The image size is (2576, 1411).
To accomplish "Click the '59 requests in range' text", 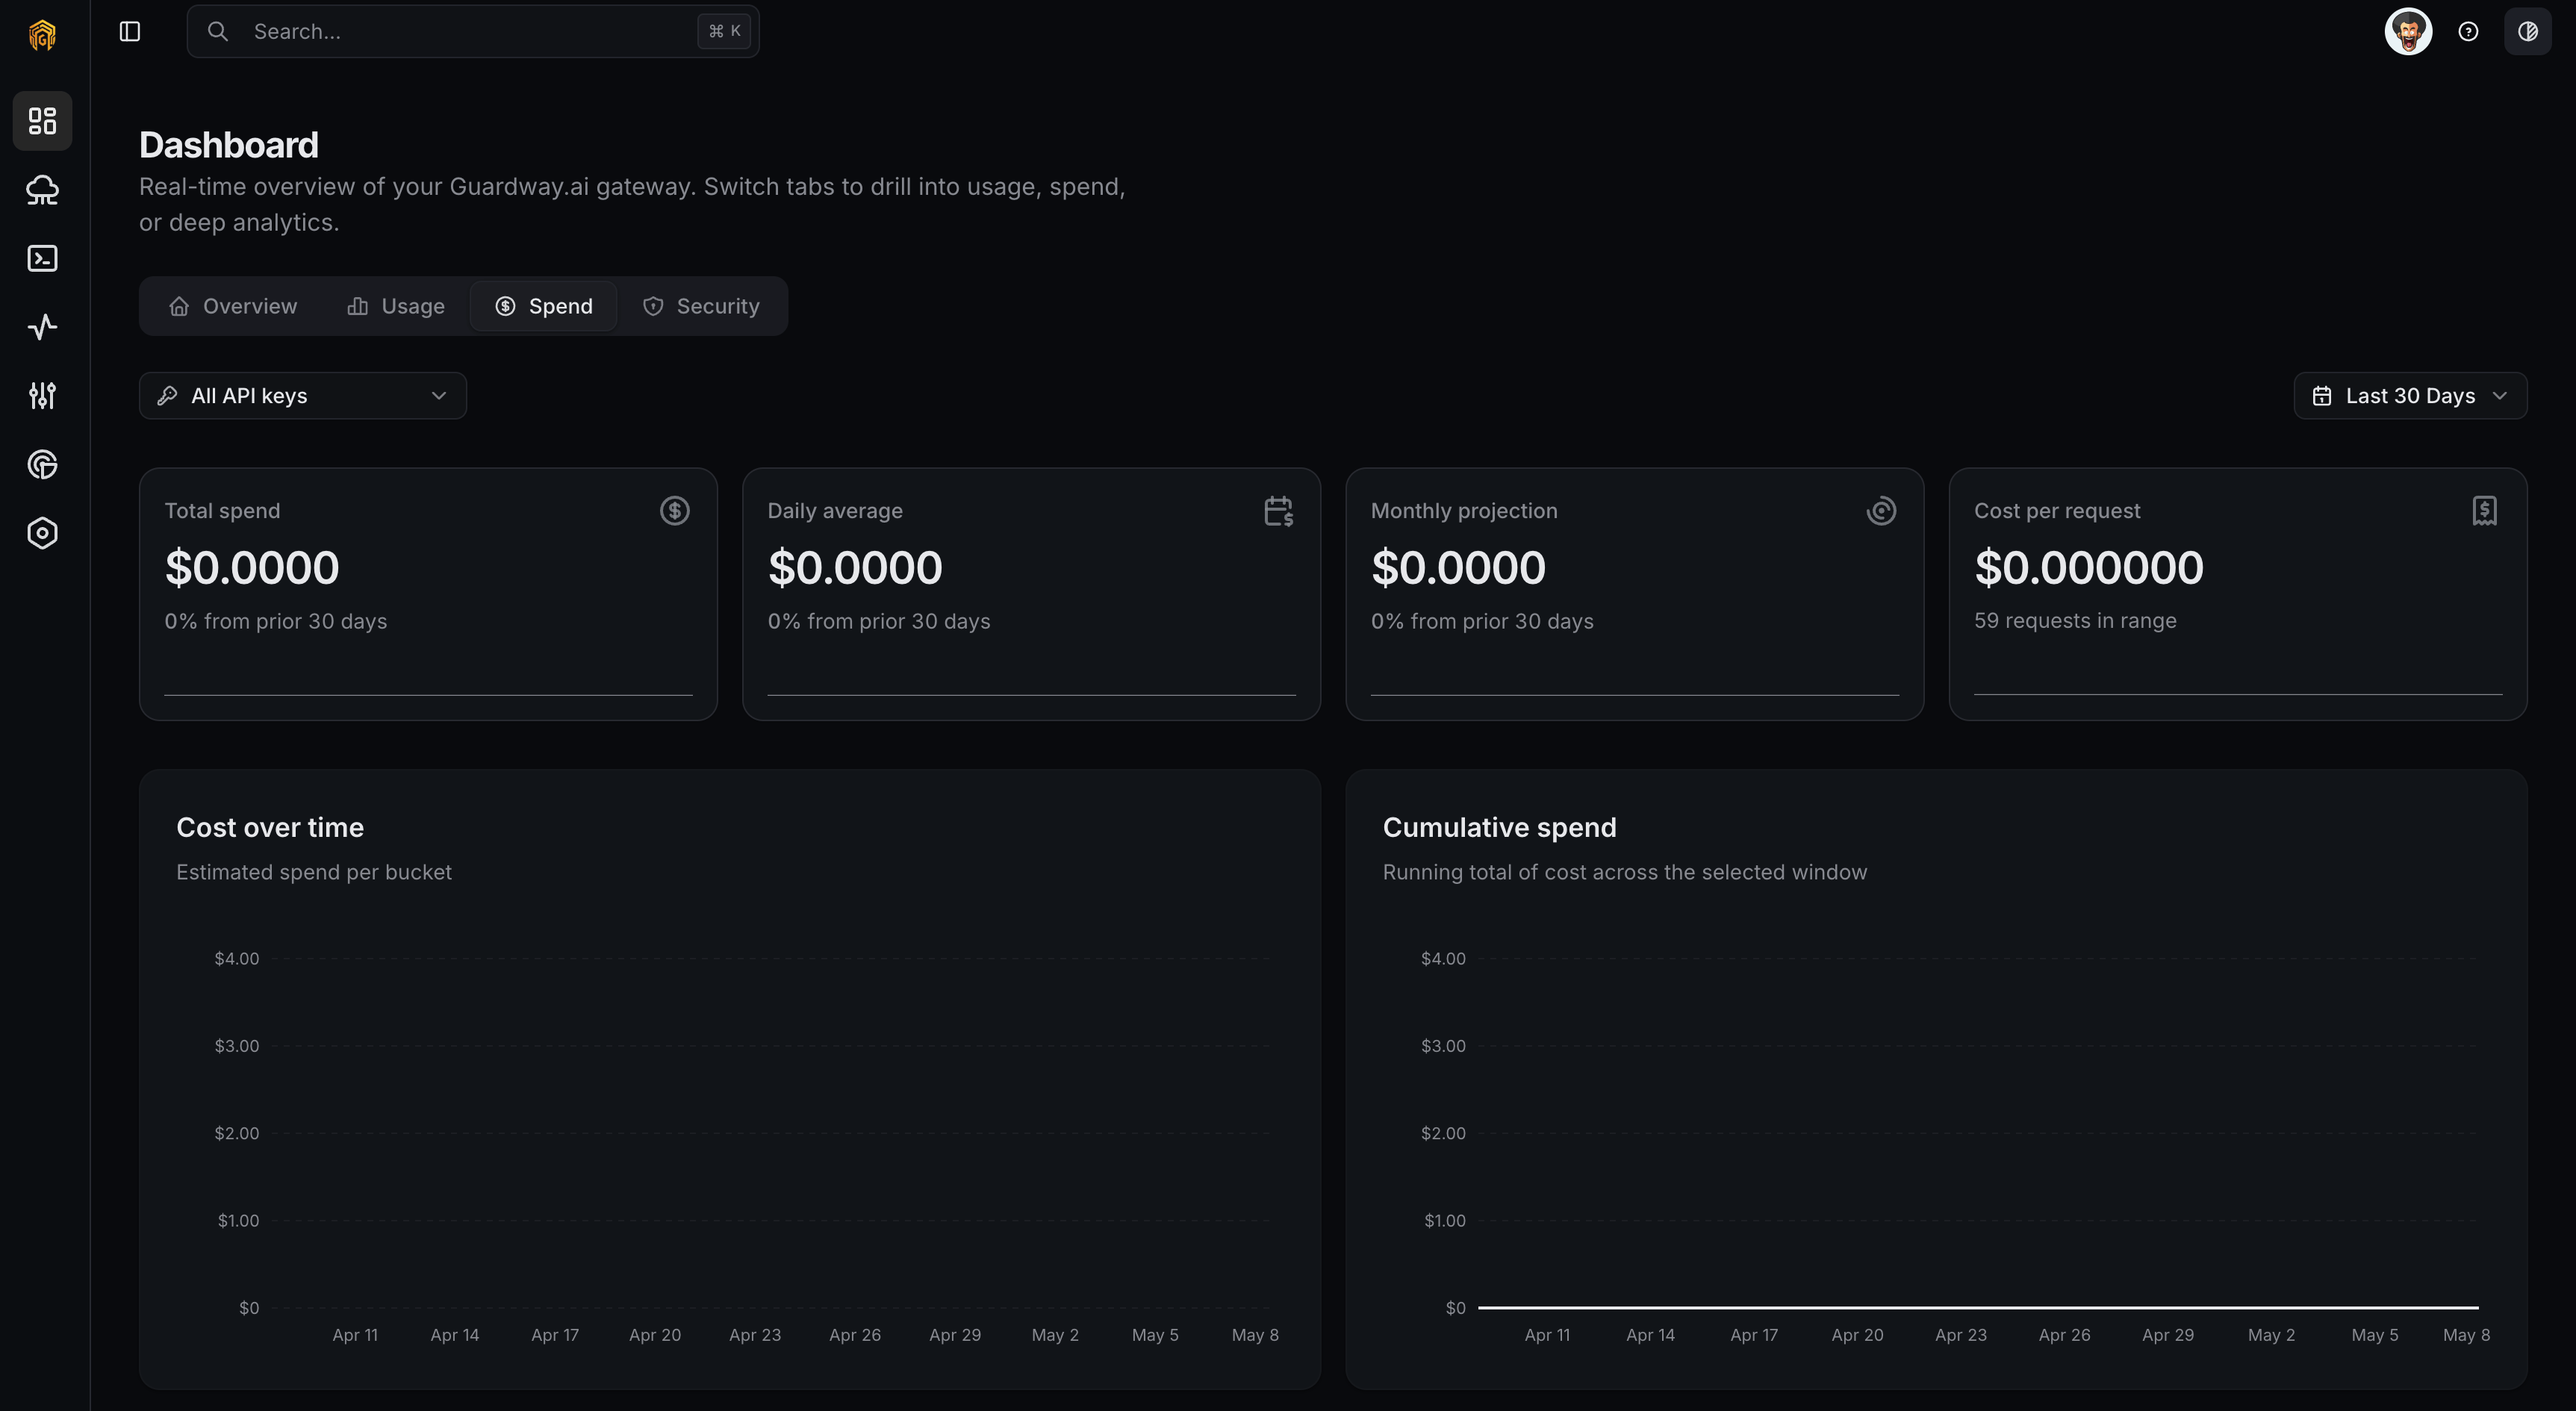I will (x=2075, y=621).
